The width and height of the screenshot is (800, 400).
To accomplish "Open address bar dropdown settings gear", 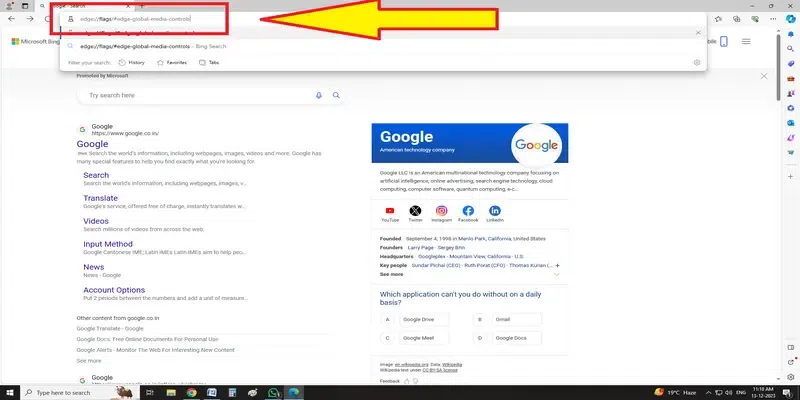I will 697,63.
